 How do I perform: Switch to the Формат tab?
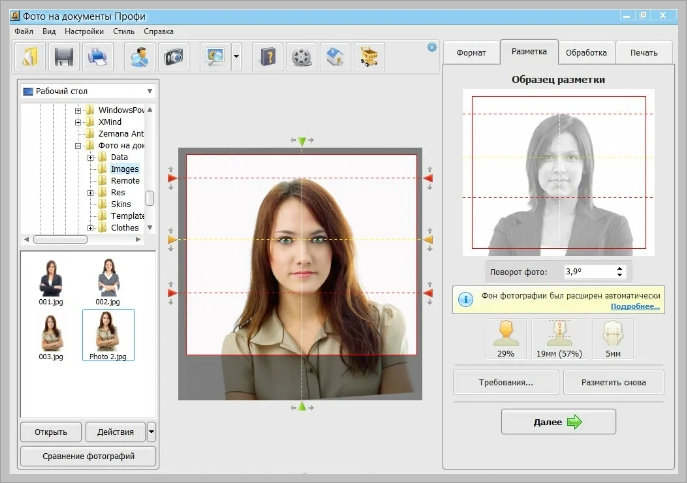[x=471, y=53]
